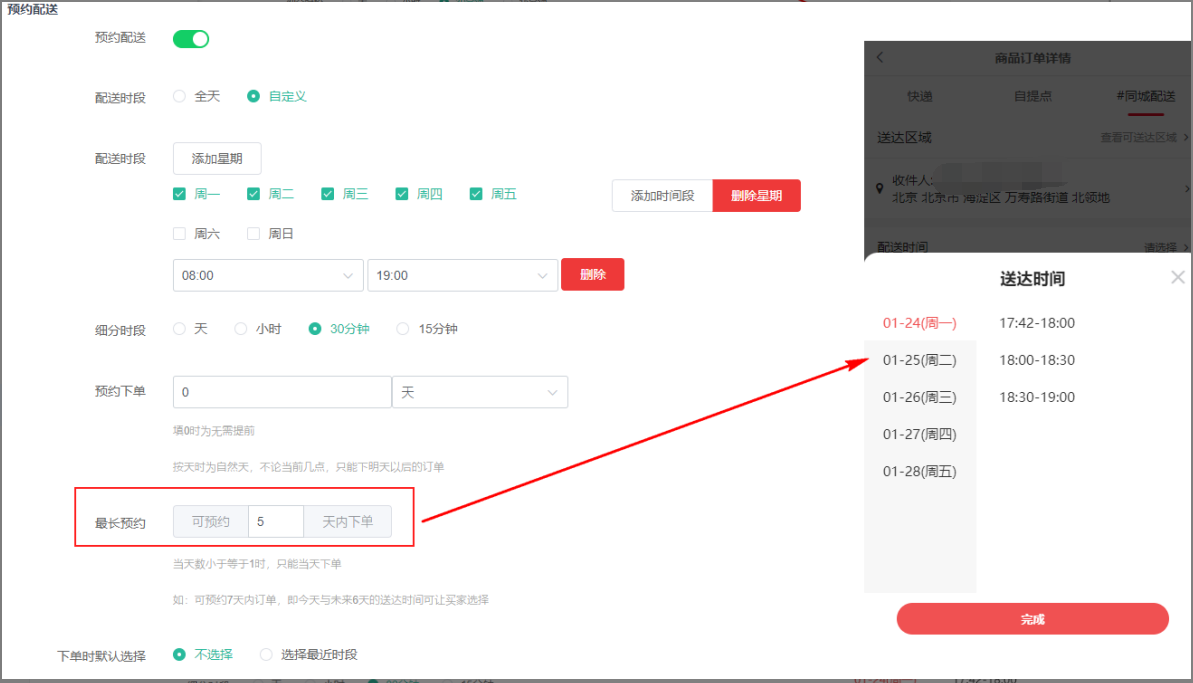Toggle the 预约配送 switch off

pos(190,39)
